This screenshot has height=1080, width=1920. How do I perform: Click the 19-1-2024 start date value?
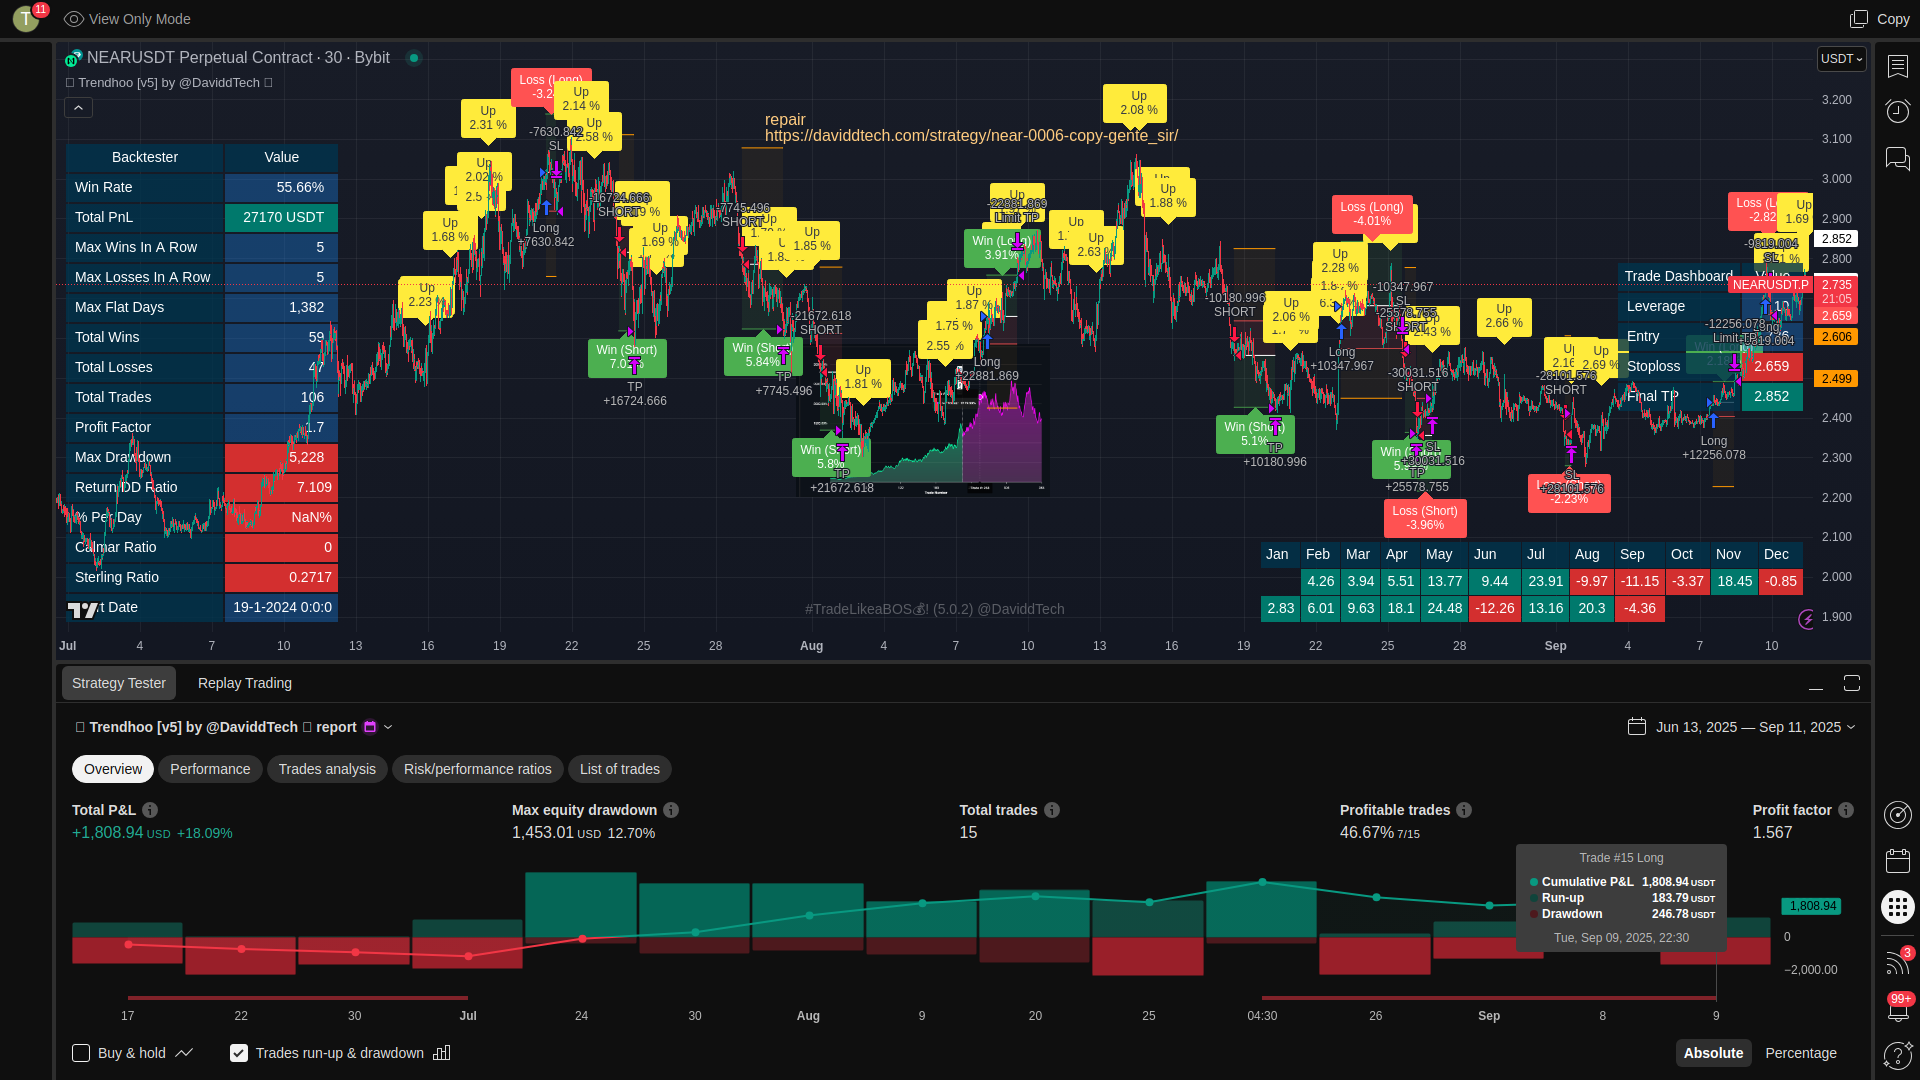click(282, 607)
